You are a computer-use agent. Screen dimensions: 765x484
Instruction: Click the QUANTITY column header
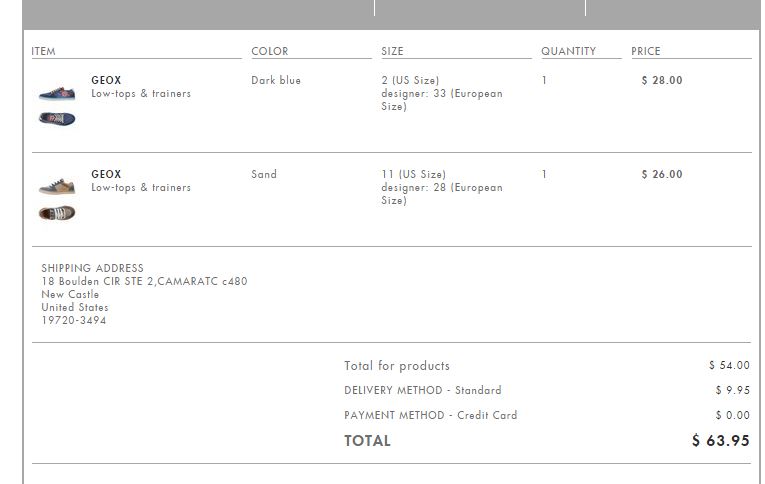click(568, 51)
